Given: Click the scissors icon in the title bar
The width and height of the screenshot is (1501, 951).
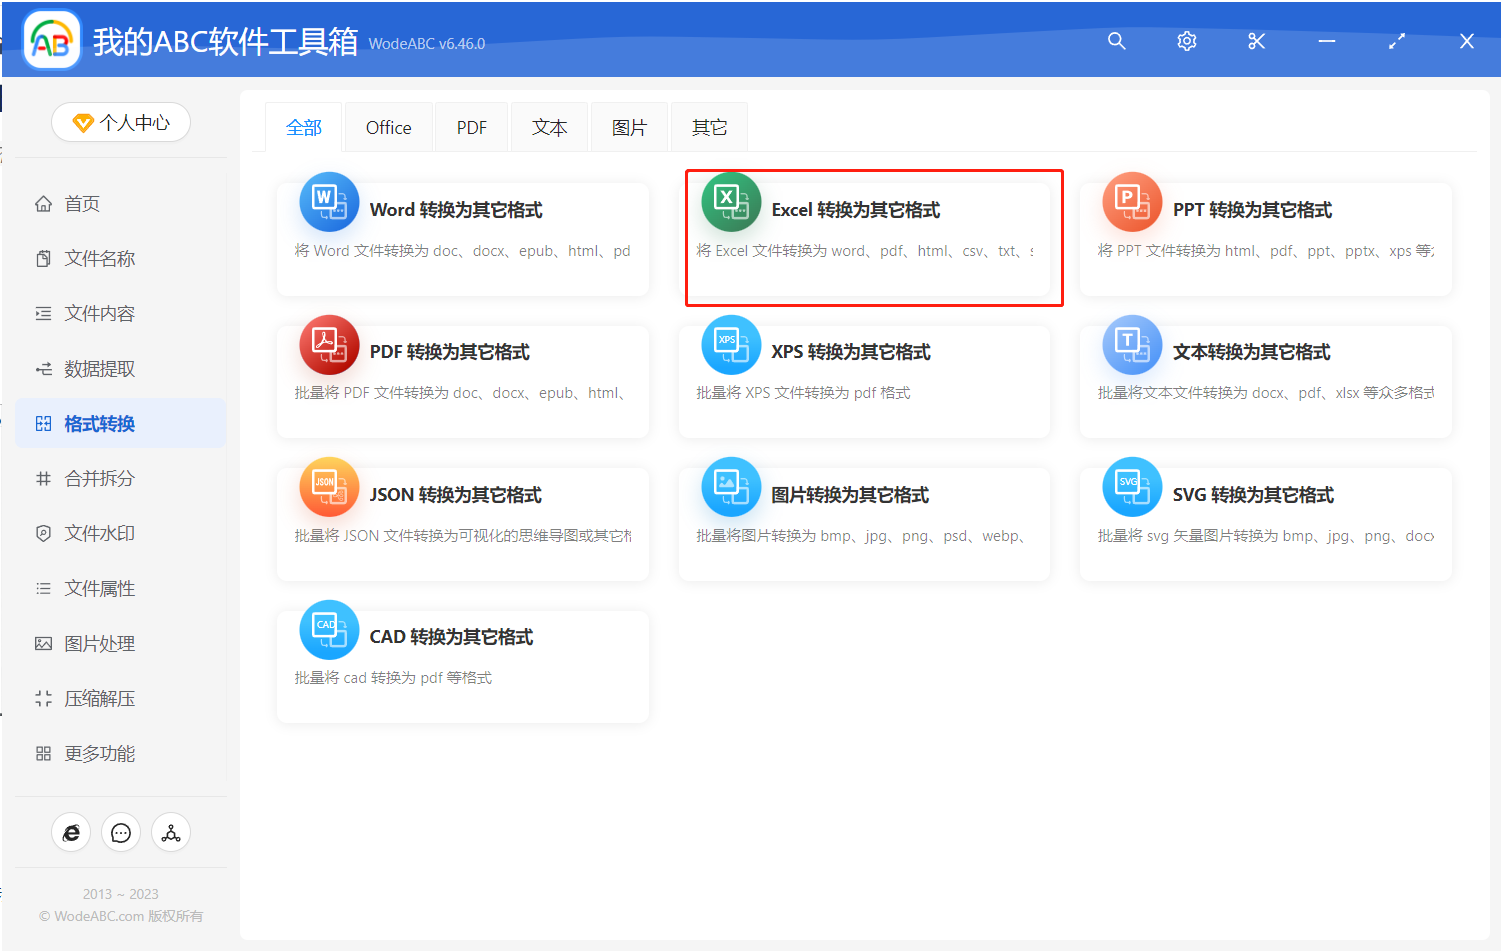Looking at the screenshot, I should 1257,42.
